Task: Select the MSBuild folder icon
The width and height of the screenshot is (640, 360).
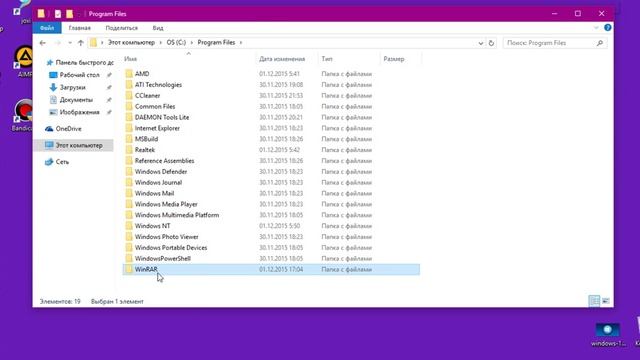Action: [129, 139]
